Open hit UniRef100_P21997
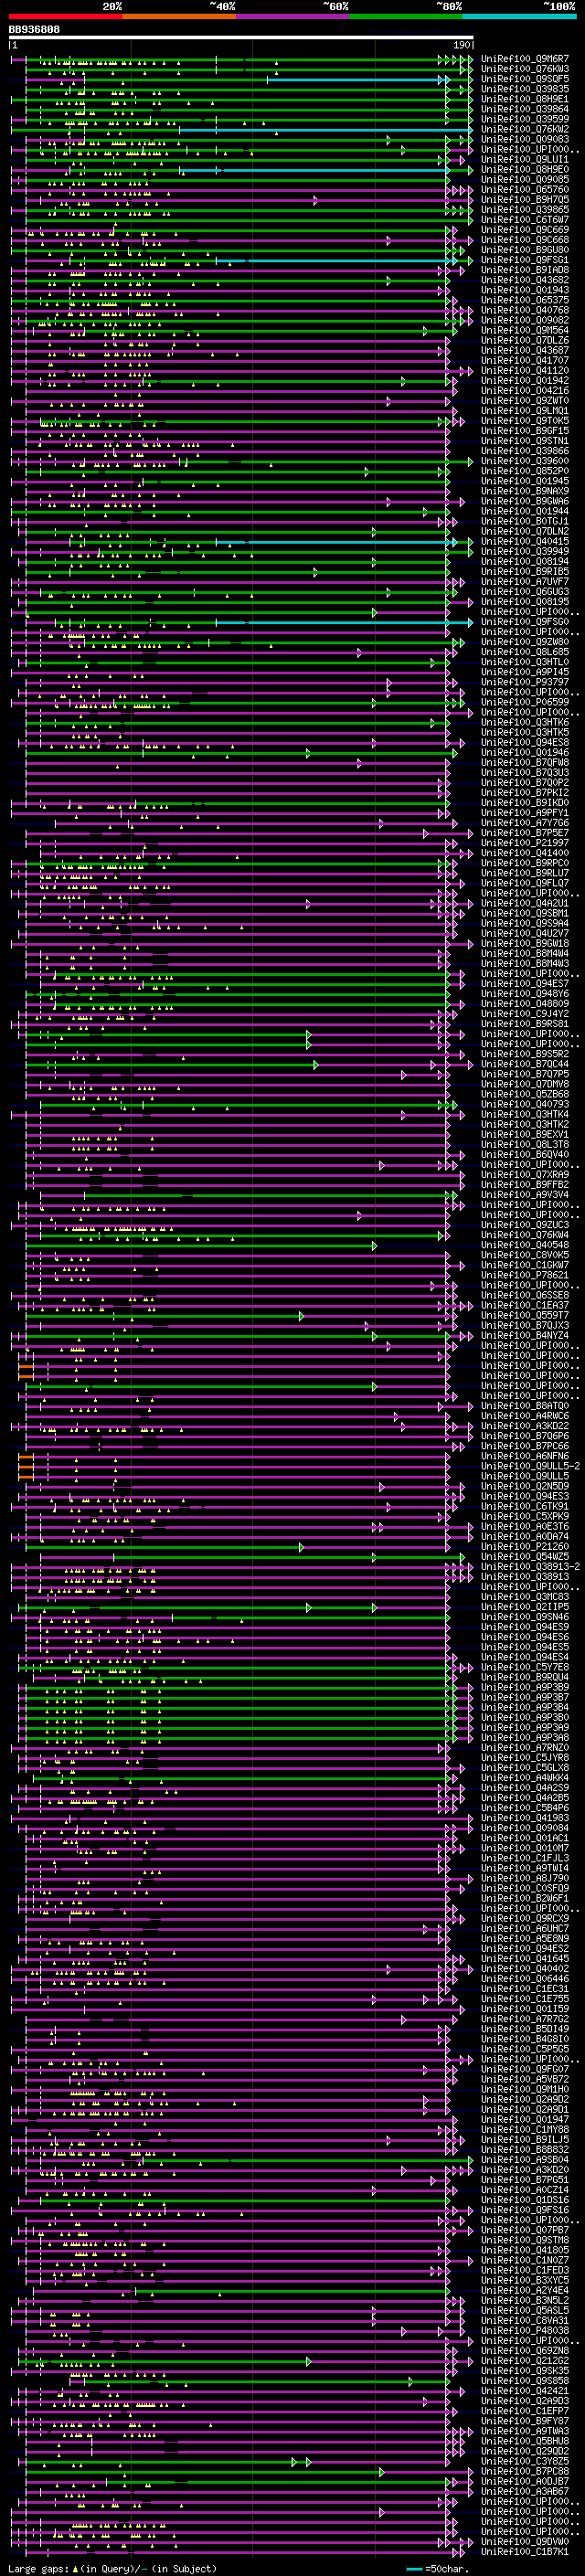Viewport: 585px width, 2576px height. 525,843
